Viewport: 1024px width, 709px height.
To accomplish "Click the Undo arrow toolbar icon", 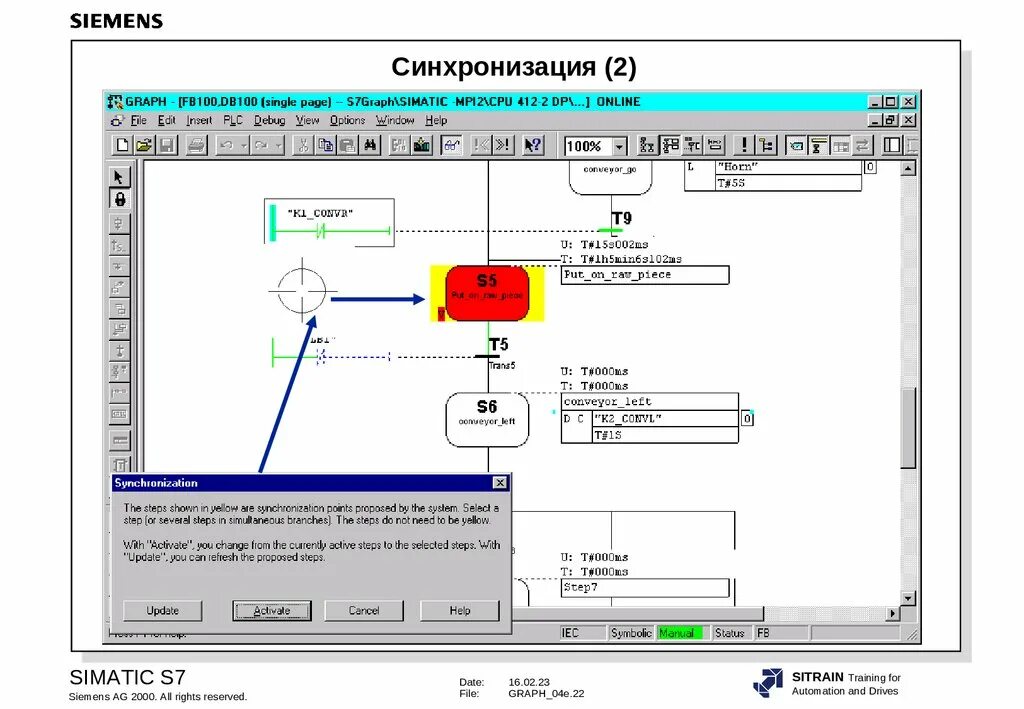I will (x=226, y=145).
